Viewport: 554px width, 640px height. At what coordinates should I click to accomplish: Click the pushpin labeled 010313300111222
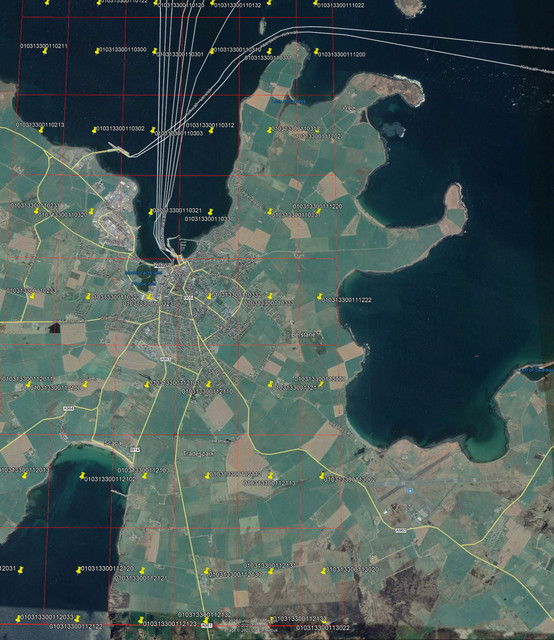click(320, 296)
